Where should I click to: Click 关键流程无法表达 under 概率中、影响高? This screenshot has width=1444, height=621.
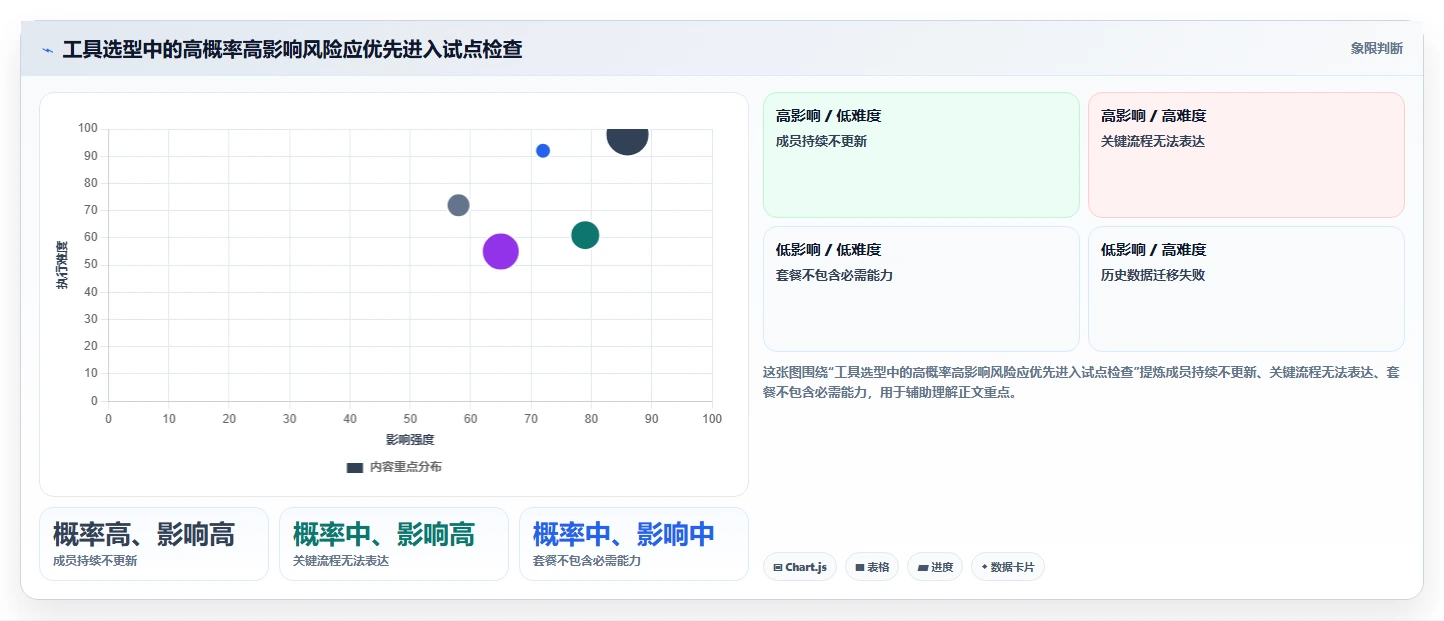tap(341, 561)
